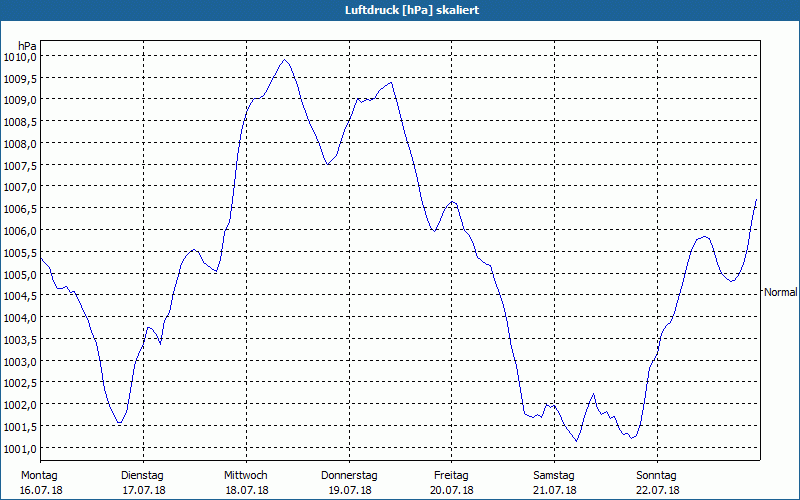Click the '1002,0' axis value
Screen dimensions: 800x500
[x=20, y=405]
